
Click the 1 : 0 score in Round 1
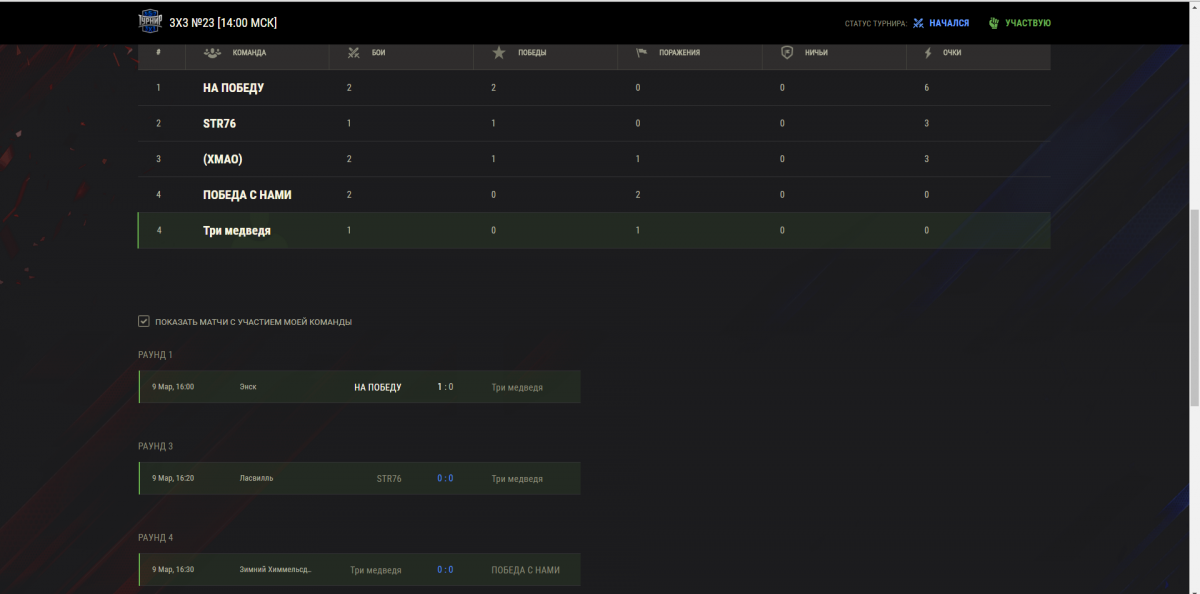click(x=445, y=387)
